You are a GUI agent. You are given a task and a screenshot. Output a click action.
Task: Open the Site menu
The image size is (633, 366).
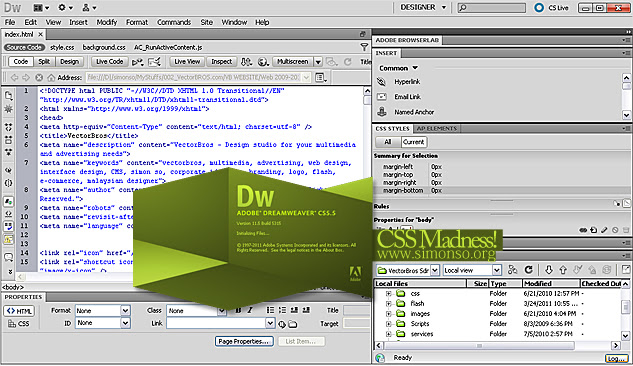(206, 22)
